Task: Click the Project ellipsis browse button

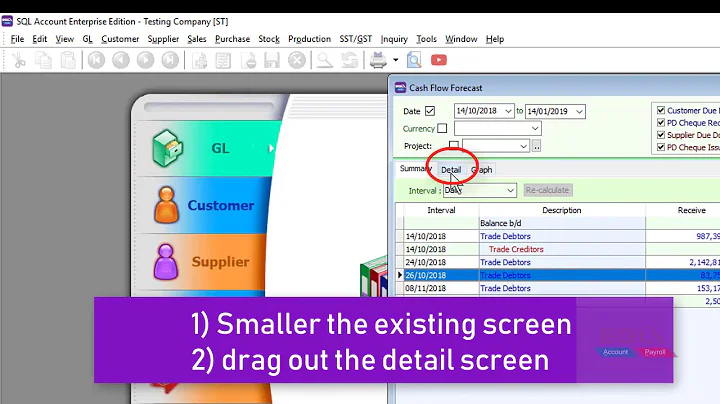Action: pyautogui.click(x=536, y=146)
